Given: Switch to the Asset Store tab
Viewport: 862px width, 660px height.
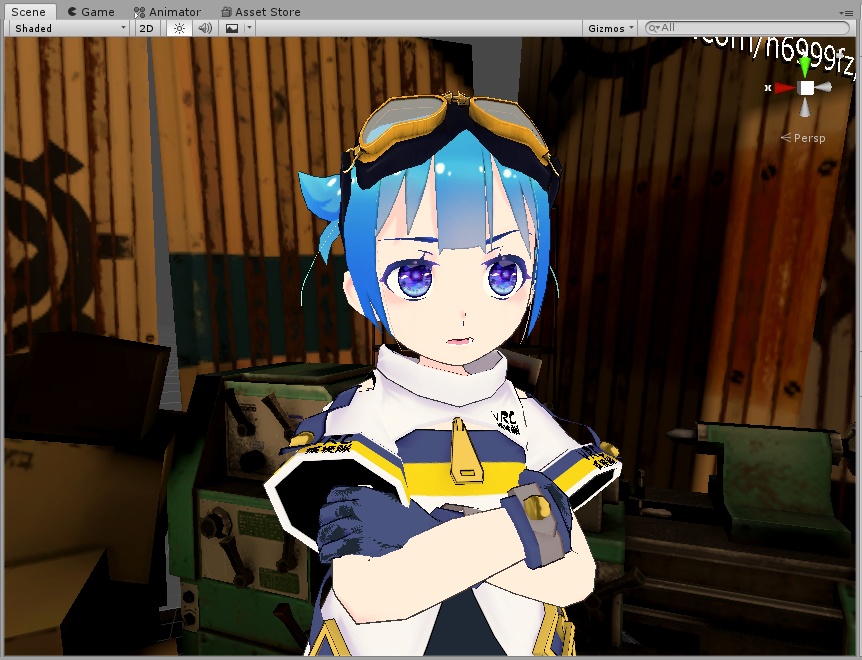Looking at the screenshot, I should click(261, 12).
